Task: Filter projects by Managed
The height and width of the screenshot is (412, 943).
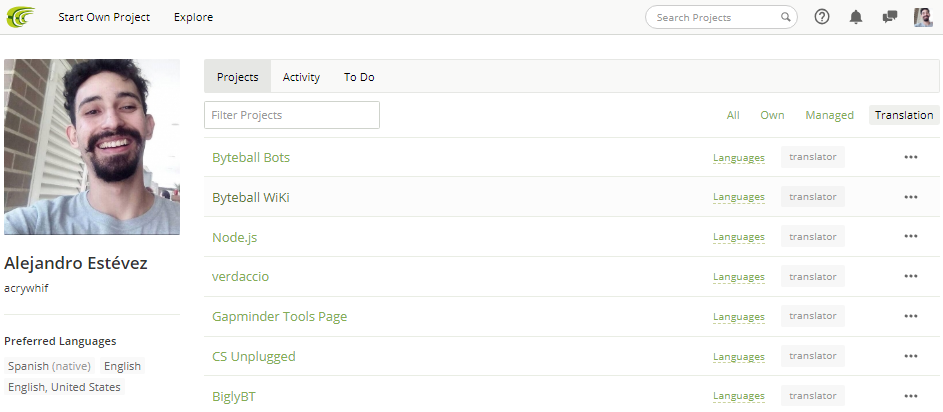Action: [829, 115]
